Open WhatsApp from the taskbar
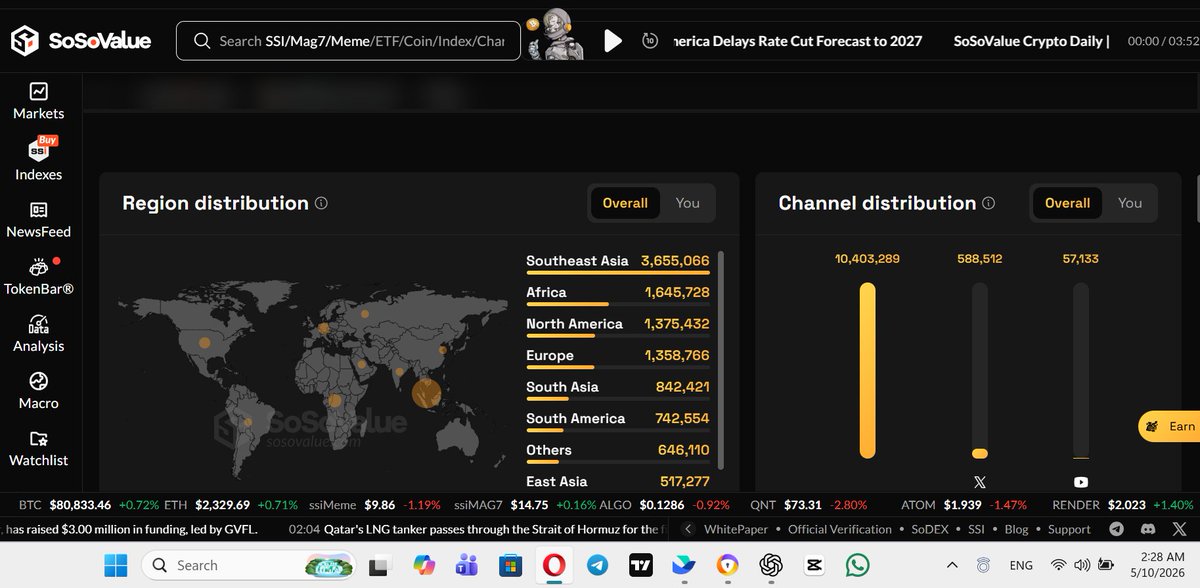1200x588 pixels. pyautogui.click(x=857, y=566)
